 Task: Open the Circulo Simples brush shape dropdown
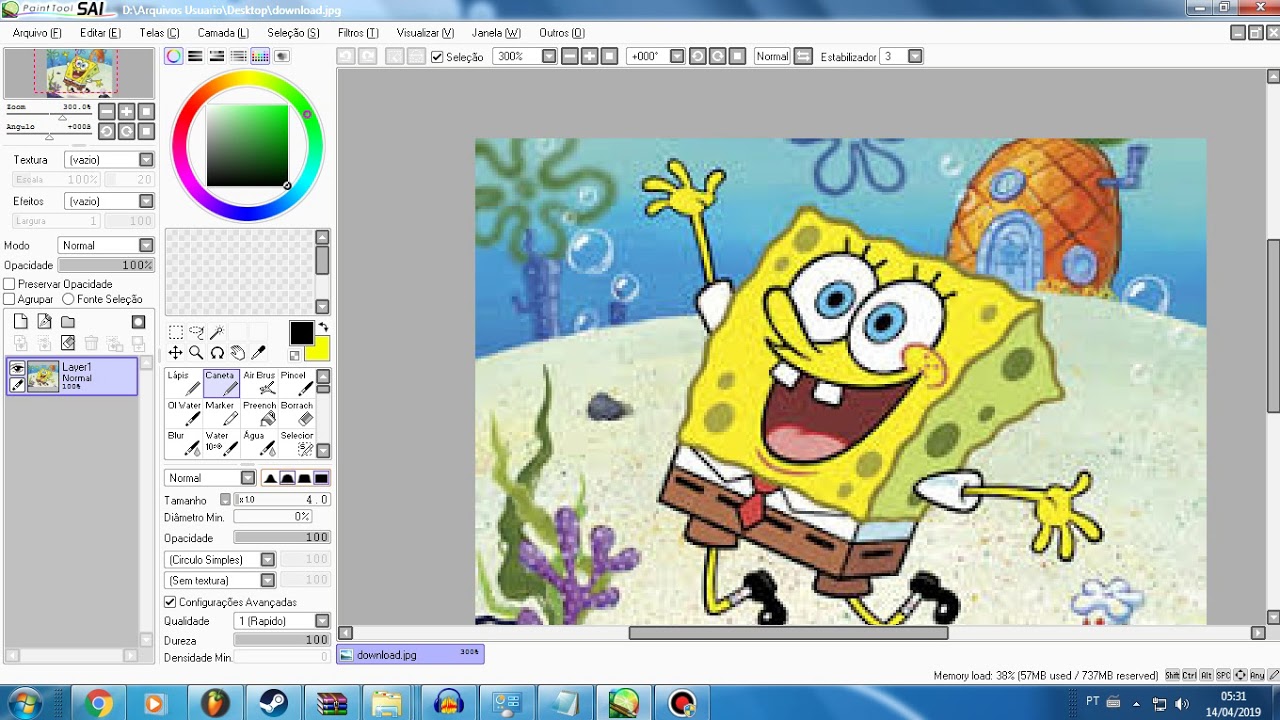(220, 560)
